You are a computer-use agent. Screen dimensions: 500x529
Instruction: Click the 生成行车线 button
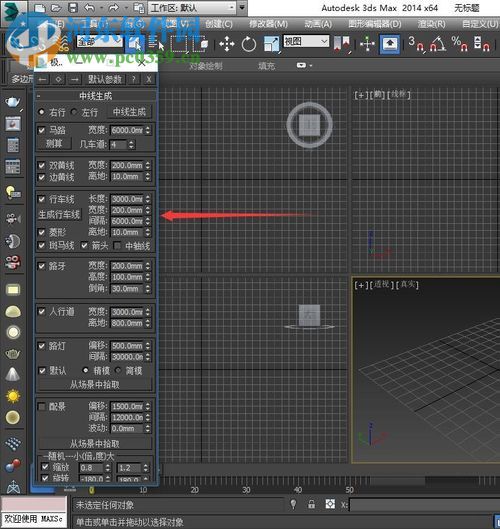tap(59, 215)
